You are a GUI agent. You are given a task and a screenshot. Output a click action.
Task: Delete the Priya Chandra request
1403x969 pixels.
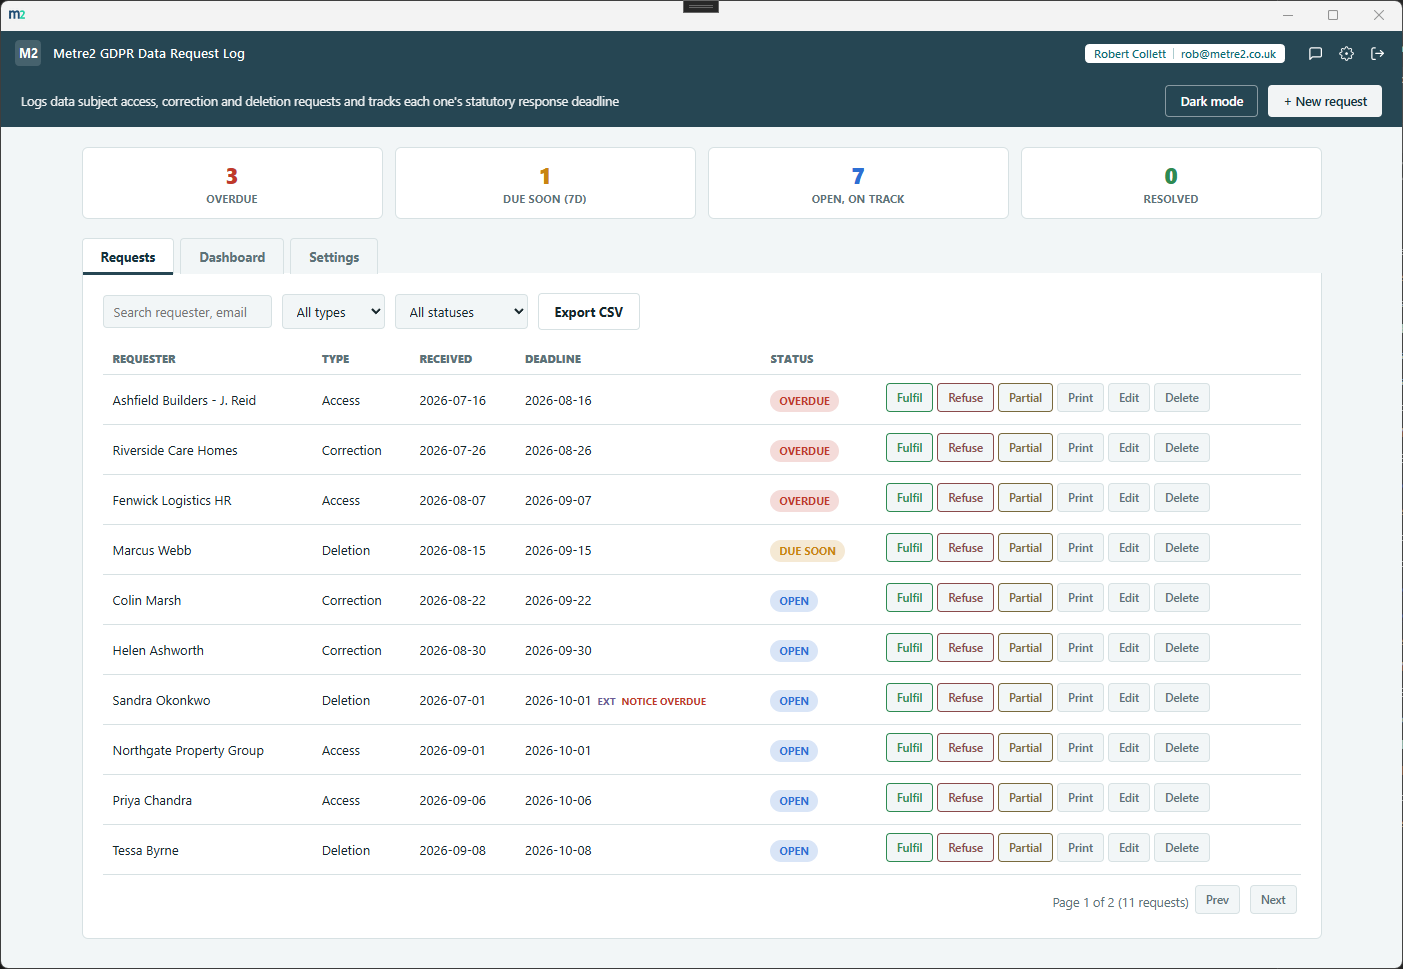1182,798
